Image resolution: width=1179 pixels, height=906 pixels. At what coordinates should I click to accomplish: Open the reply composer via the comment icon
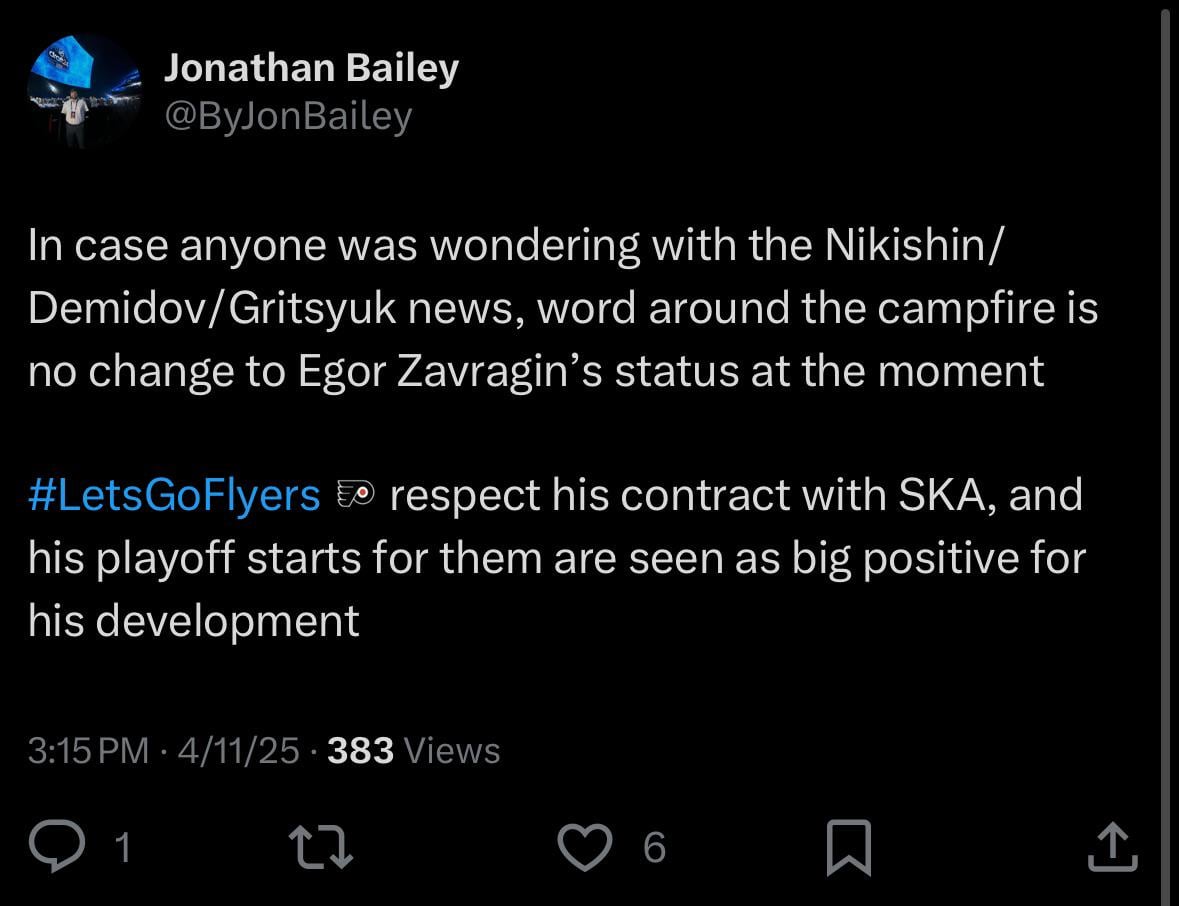tap(59, 846)
